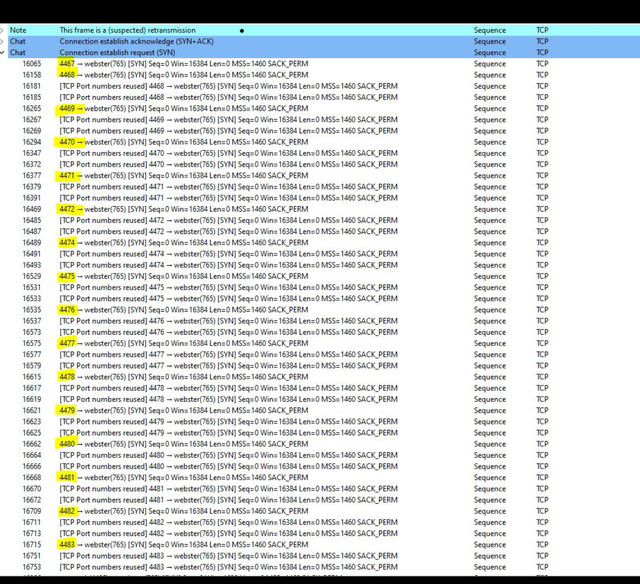Choose packet 16711 row
The height and width of the screenshot is (584, 640).
coord(320,523)
